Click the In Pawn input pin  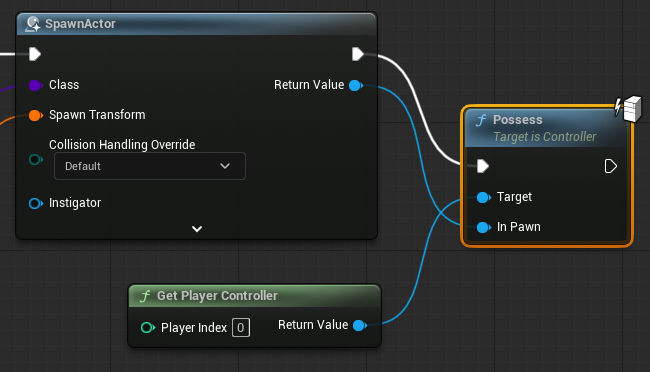[483, 227]
